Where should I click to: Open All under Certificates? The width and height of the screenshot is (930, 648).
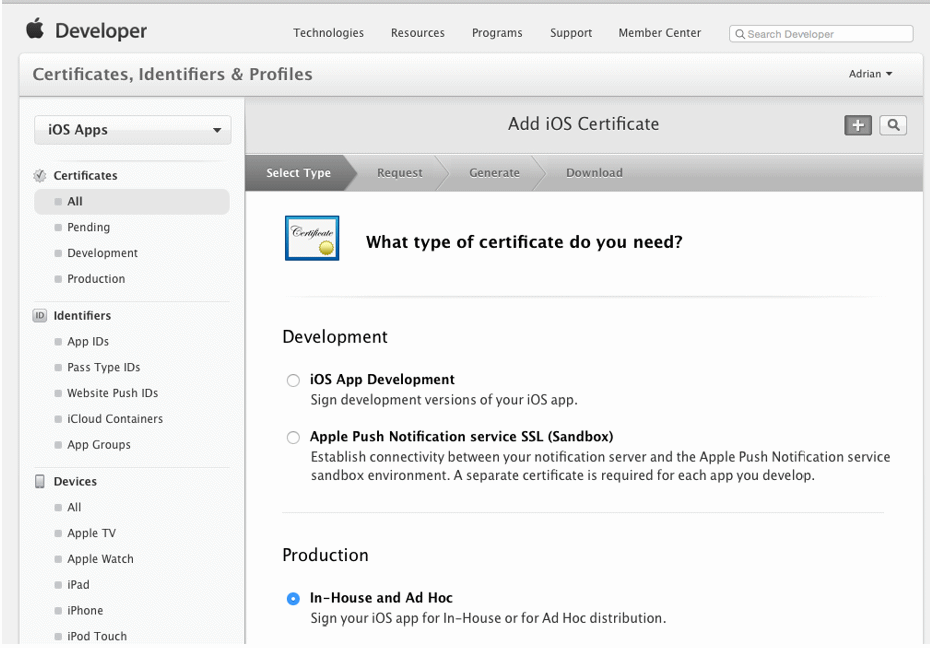[x=132, y=202]
